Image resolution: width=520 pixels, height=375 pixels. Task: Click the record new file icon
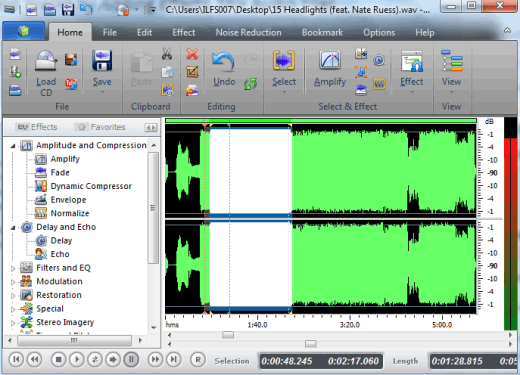point(15,72)
